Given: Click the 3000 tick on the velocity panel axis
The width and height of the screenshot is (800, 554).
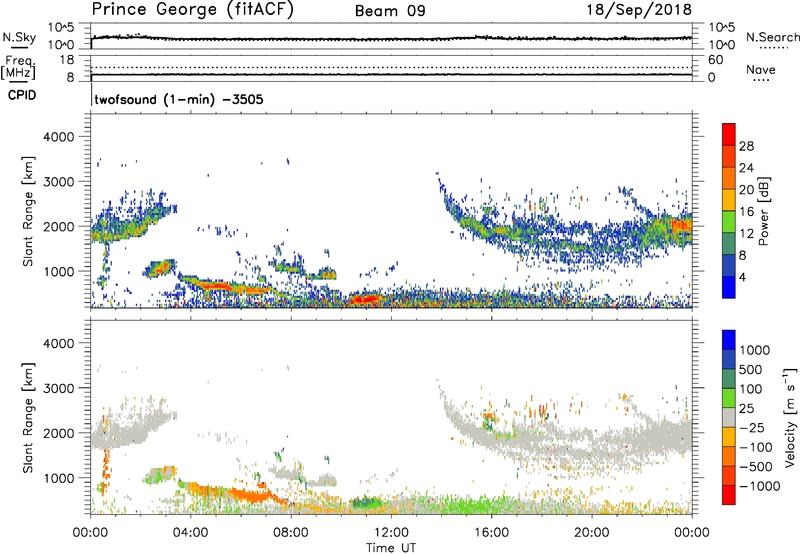Looking at the screenshot, I should pyautogui.click(x=58, y=388).
